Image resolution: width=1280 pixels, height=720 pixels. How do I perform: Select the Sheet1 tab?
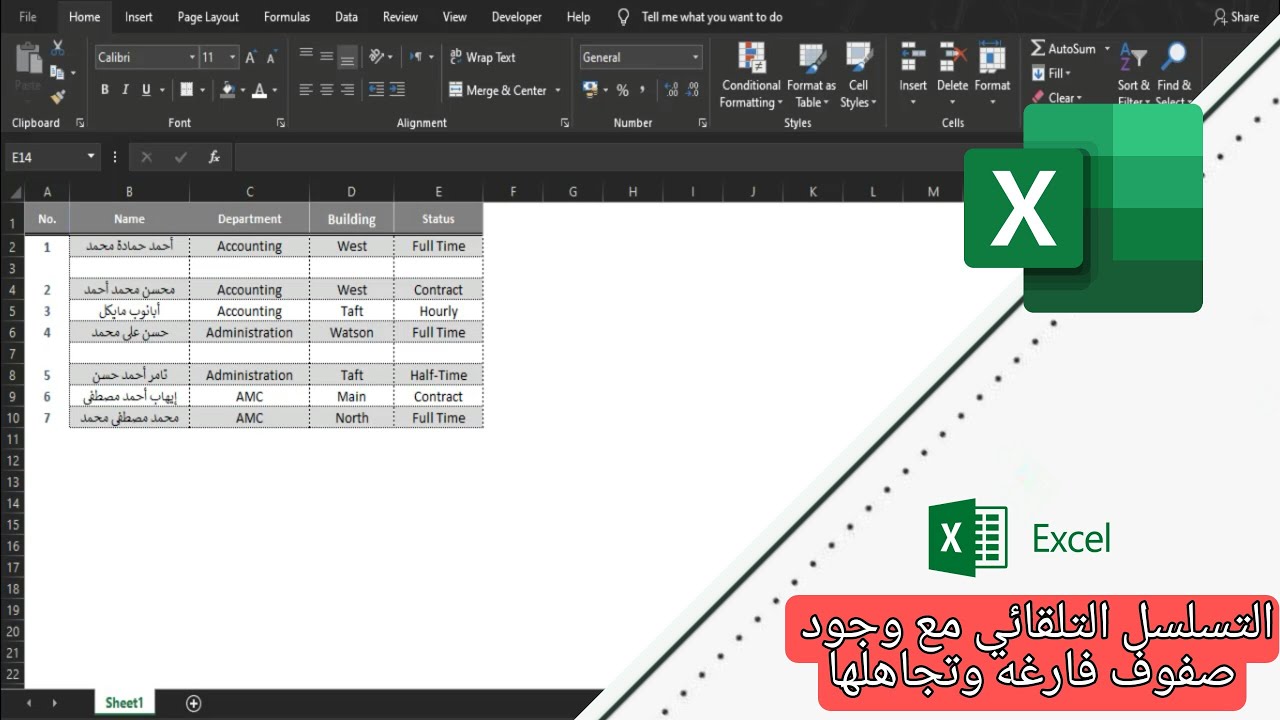pyautogui.click(x=124, y=703)
